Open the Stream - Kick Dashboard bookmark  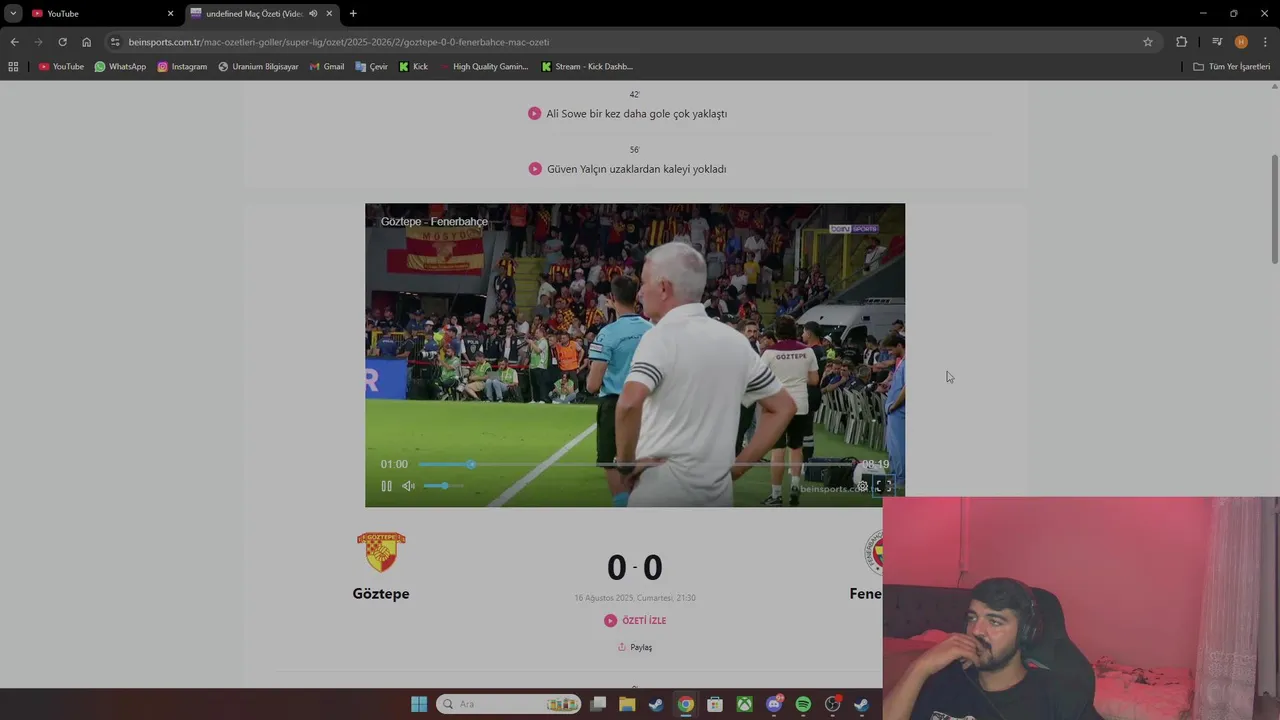point(587,67)
